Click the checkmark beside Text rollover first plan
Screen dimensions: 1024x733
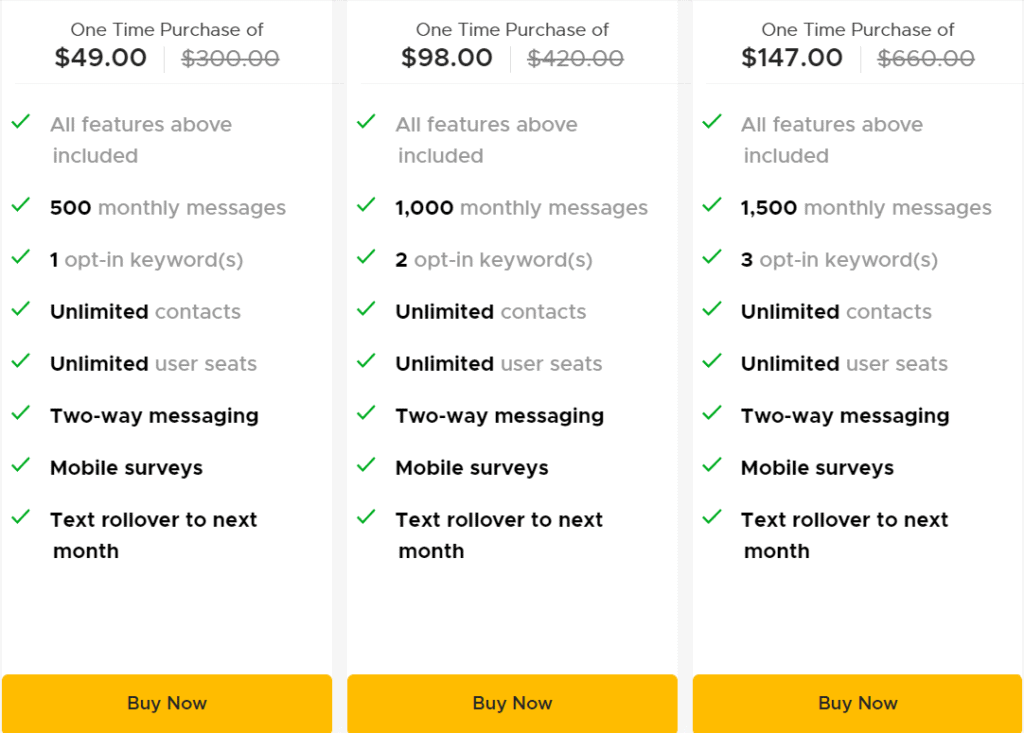tap(20, 517)
